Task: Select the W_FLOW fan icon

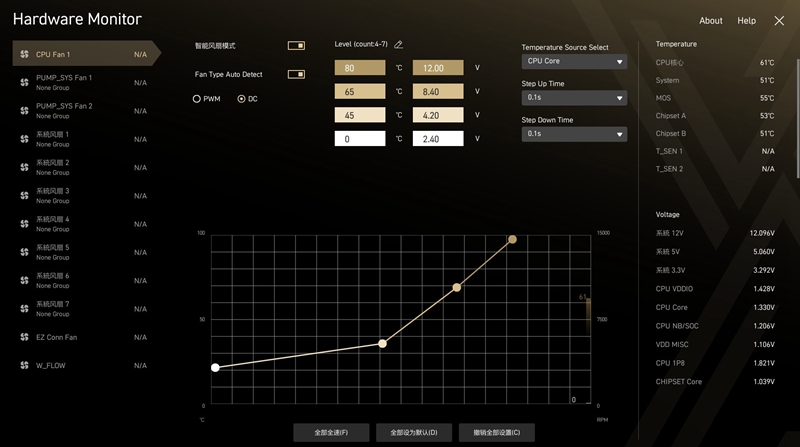Action: click(24, 365)
